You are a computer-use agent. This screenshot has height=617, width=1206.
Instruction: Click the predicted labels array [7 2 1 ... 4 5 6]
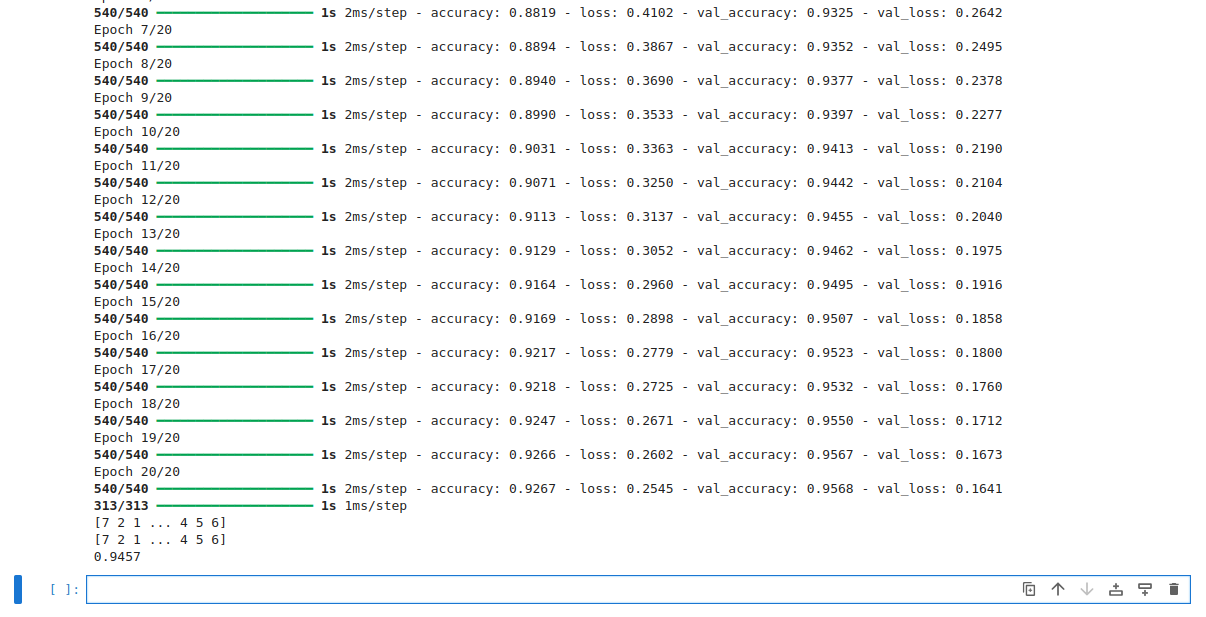pyautogui.click(x=159, y=522)
